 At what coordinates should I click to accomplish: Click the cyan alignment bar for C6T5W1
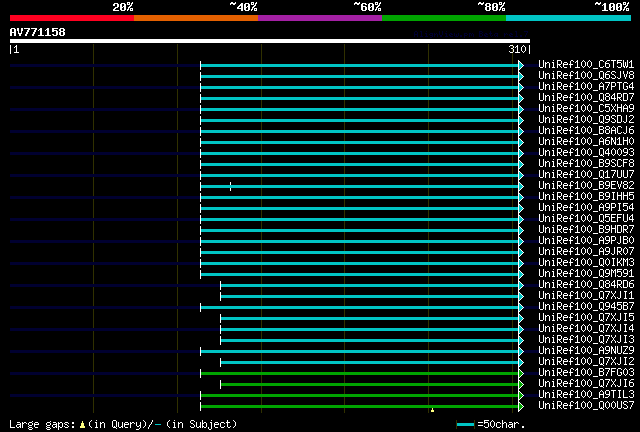pyautogui.click(x=360, y=65)
